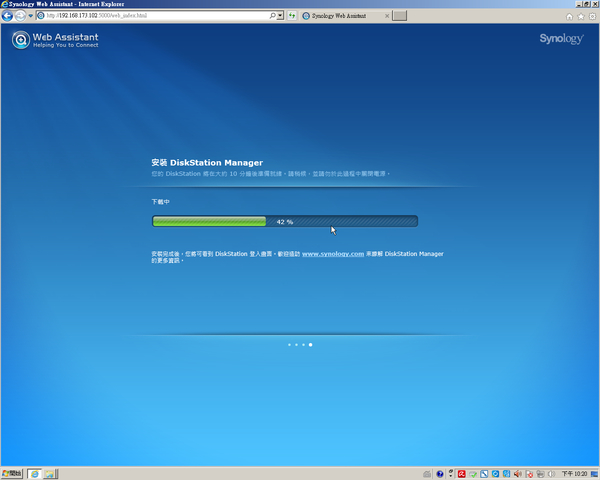Viewport: 600px width, 480px height.
Task: Open a new blank browser tab
Action: pyautogui.click(x=399, y=16)
